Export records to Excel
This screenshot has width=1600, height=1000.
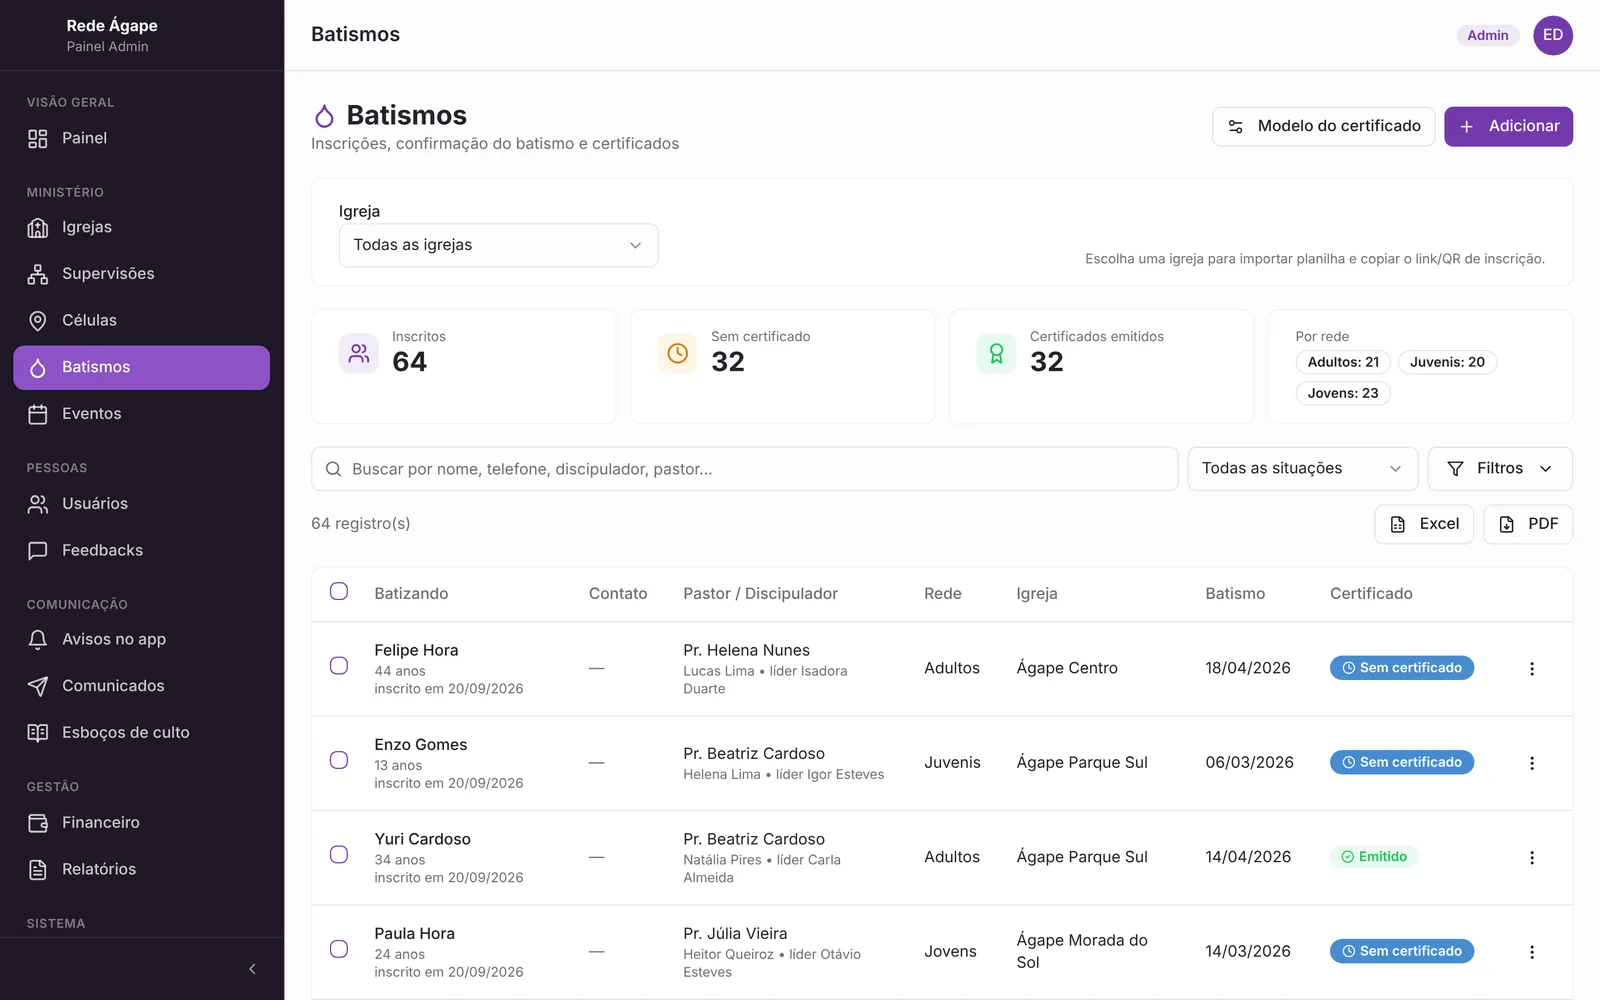[x=1424, y=524]
